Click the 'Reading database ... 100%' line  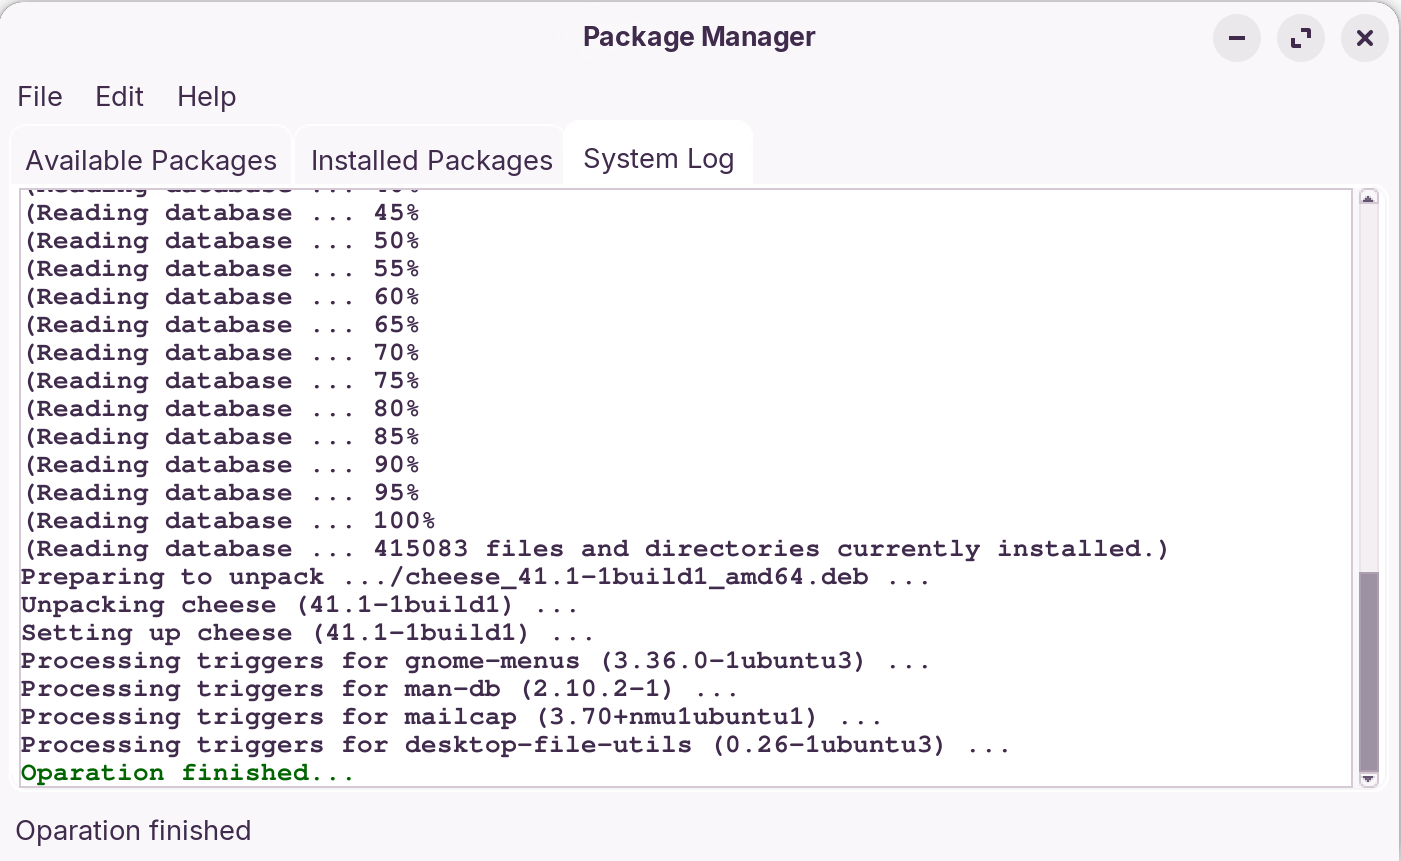click(x=228, y=520)
